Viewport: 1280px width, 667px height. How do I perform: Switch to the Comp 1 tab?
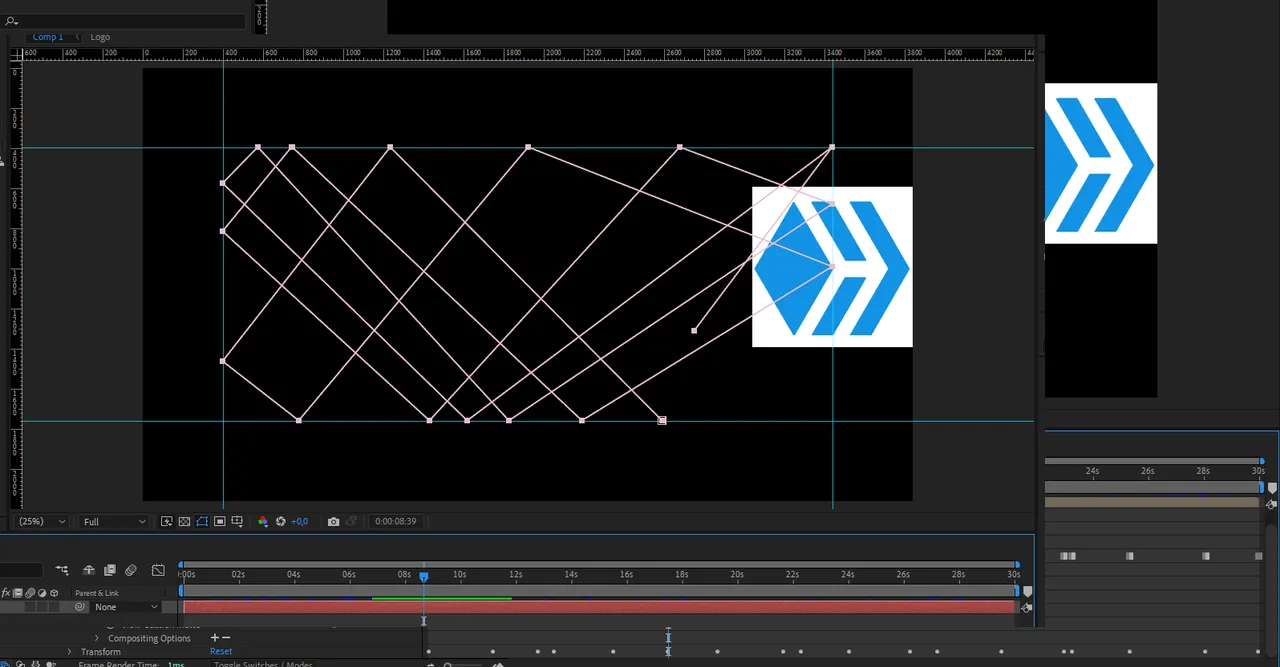[x=47, y=37]
